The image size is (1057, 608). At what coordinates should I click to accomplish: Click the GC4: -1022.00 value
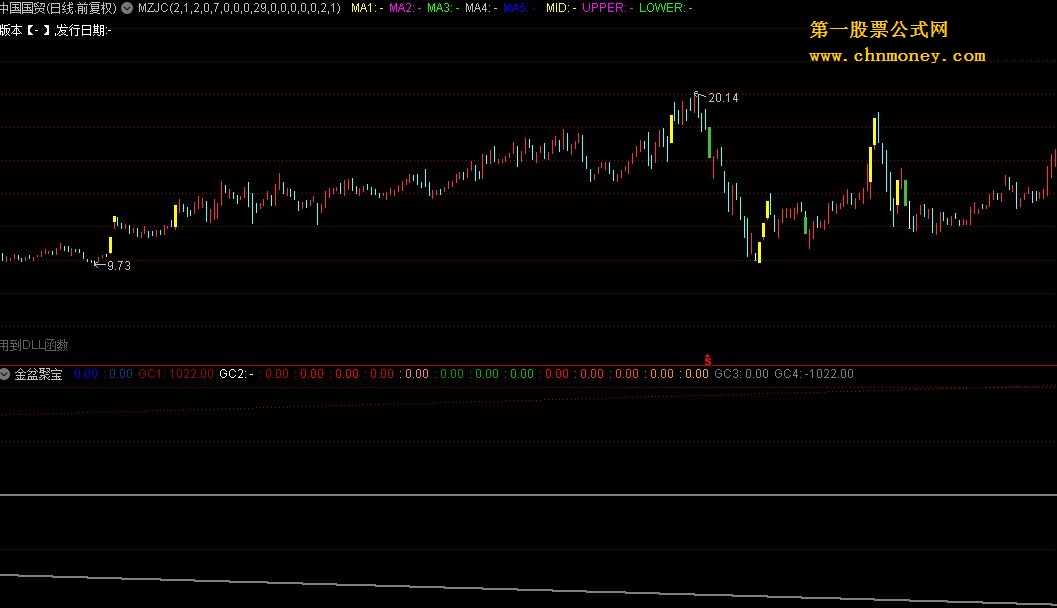point(814,373)
